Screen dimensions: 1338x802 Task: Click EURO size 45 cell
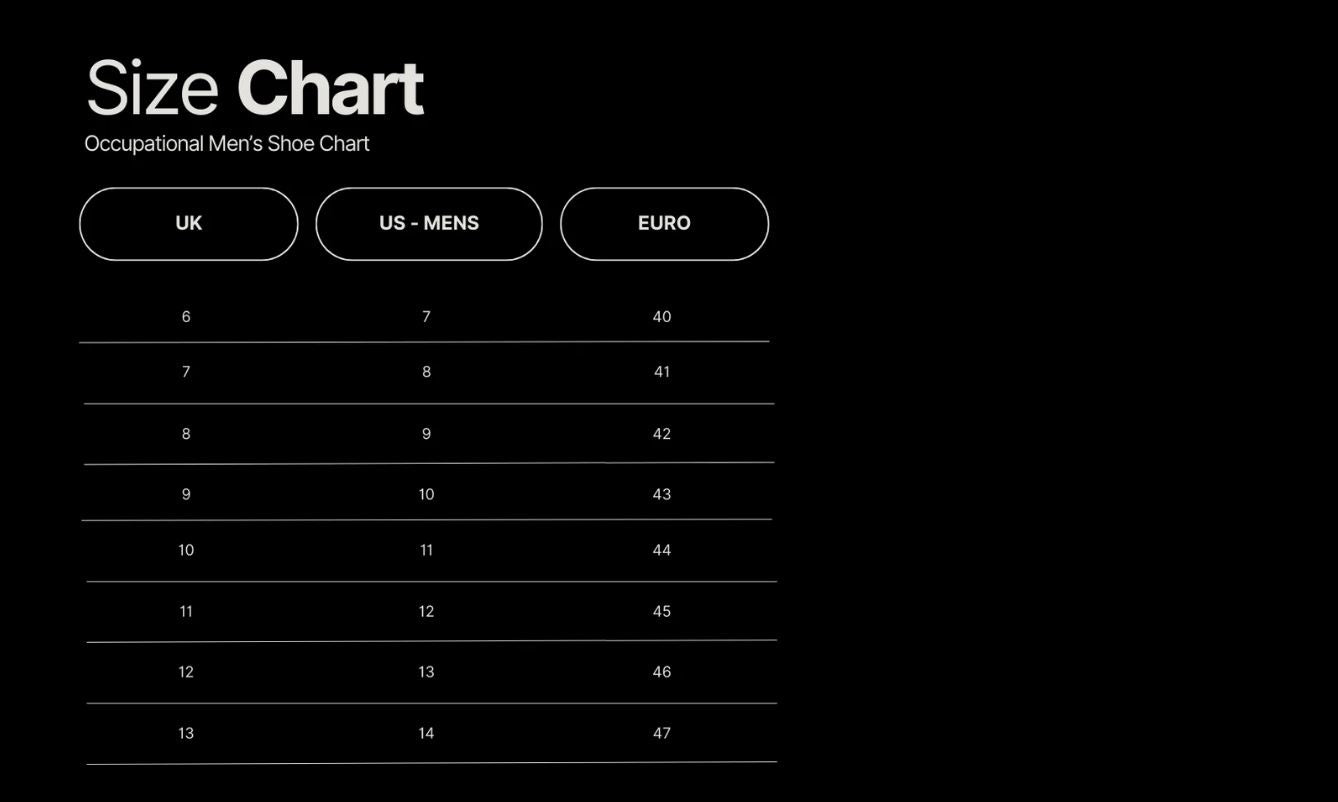click(x=662, y=611)
